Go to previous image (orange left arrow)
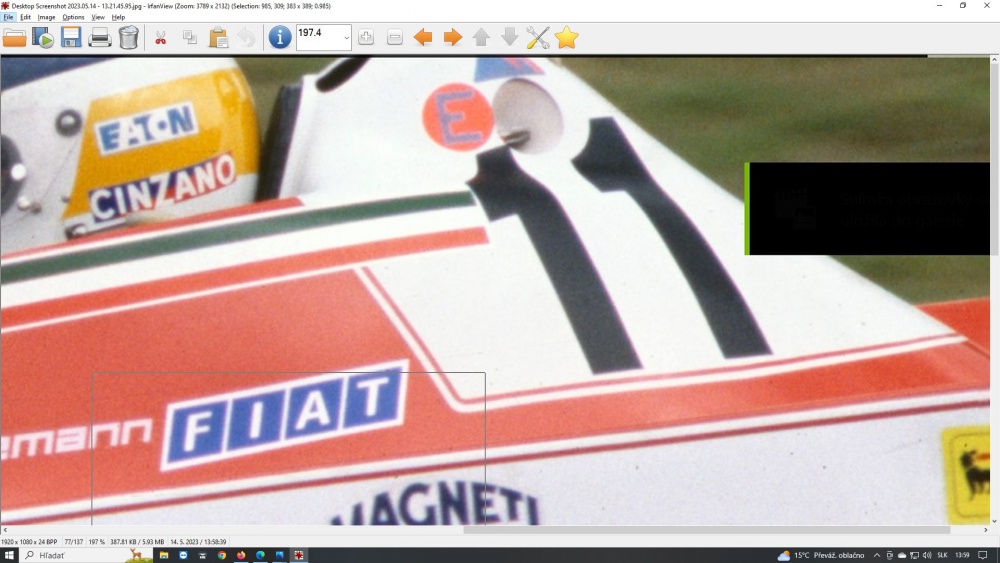Image resolution: width=1000 pixels, height=563 pixels. click(x=423, y=37)
